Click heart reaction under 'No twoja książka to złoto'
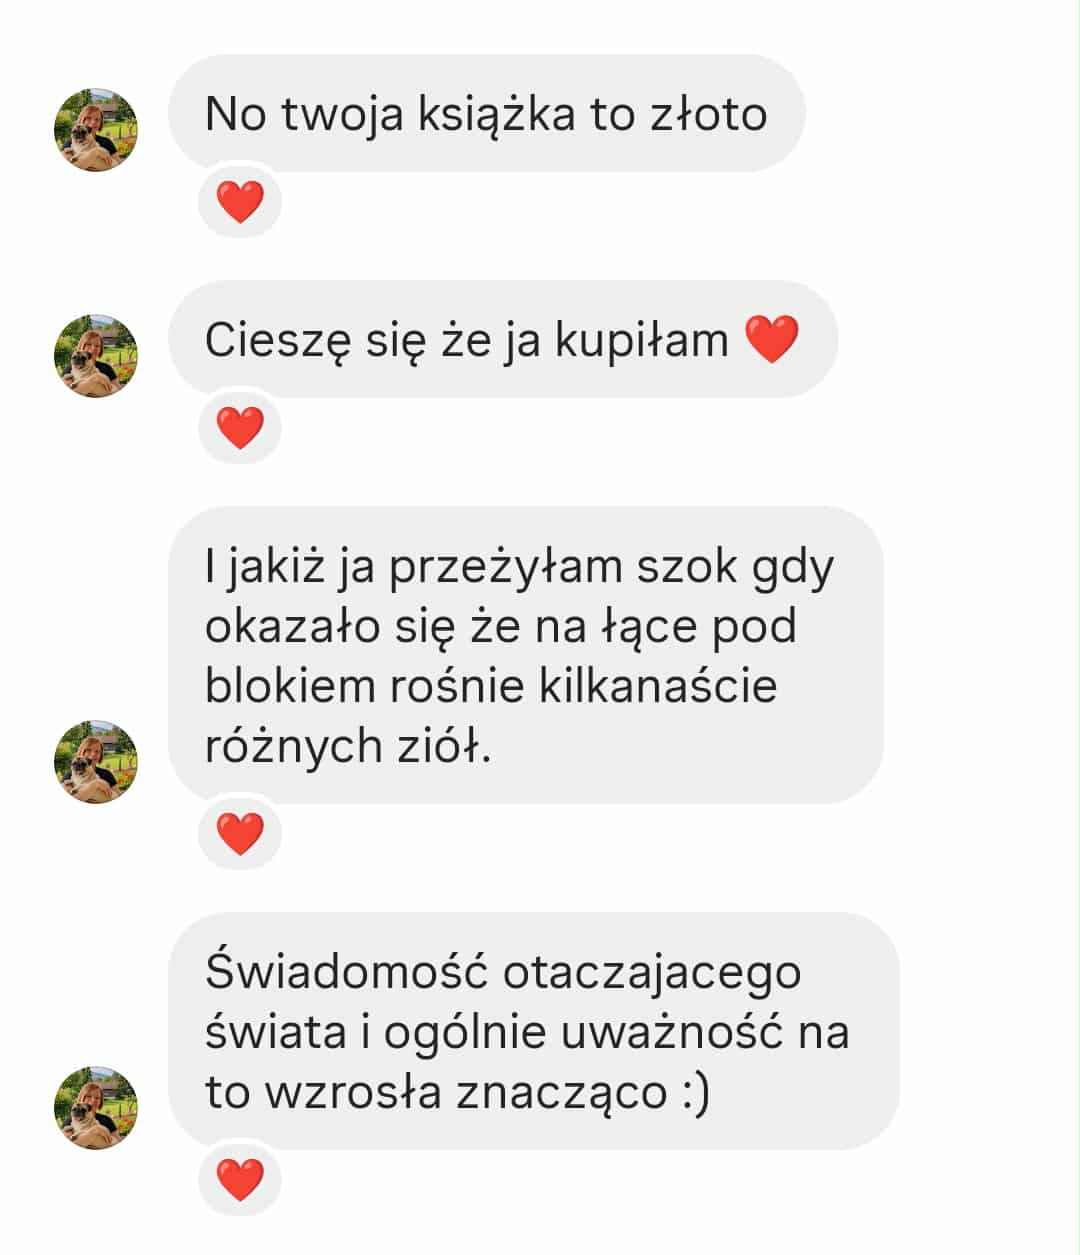Viewport: 1080px width, 1255px height. (x=240, y=202)
